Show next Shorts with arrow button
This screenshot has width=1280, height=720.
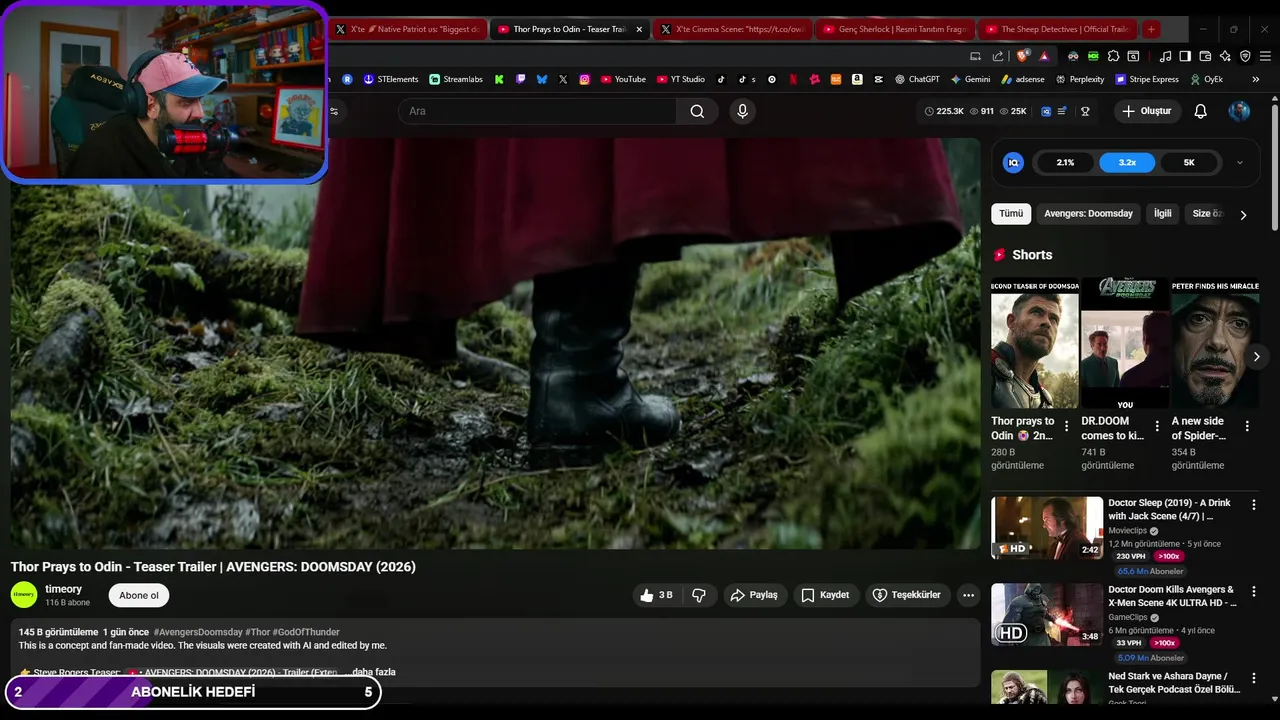pyautogui.click(x=1256, y=356)
